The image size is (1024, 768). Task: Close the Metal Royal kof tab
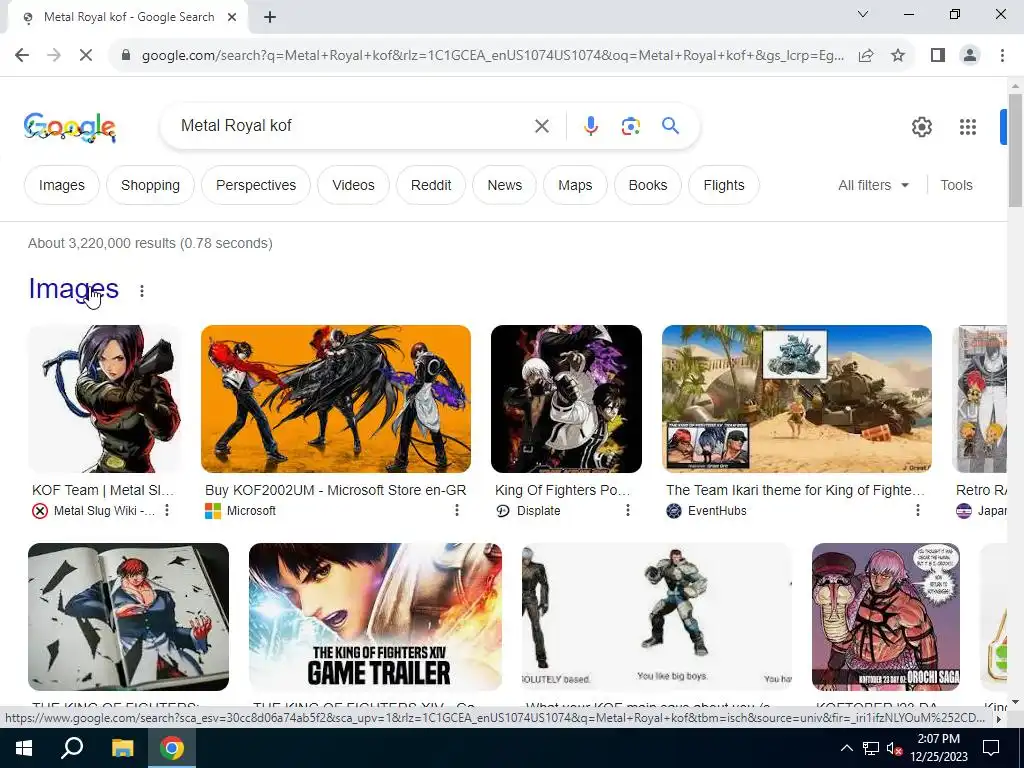pos(232,18)
